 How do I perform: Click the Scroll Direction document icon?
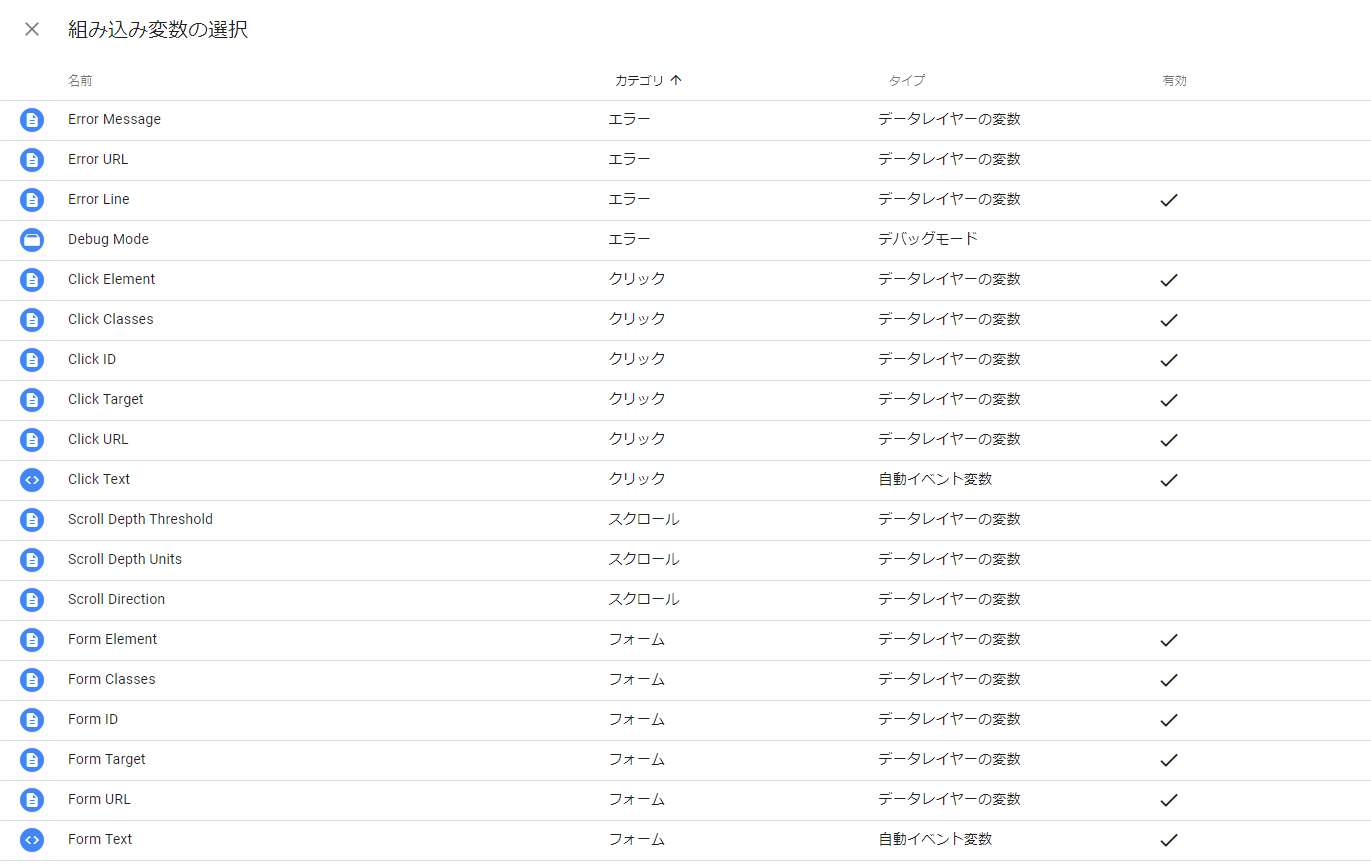click(x=32, y=600)
